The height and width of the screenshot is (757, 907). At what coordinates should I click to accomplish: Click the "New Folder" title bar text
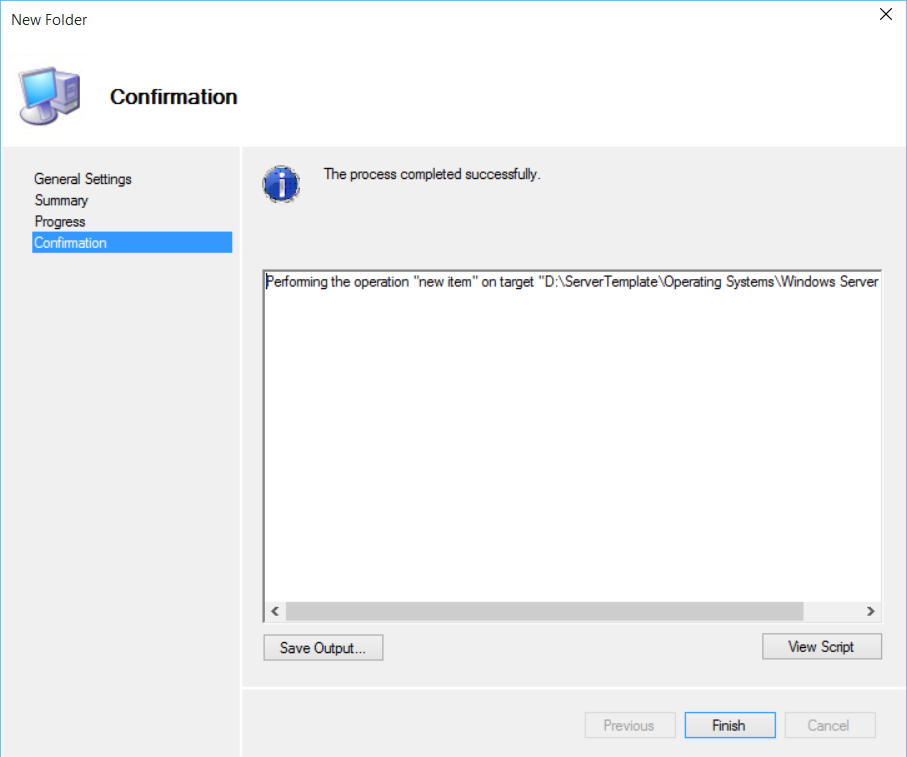[x=49, y=20]
